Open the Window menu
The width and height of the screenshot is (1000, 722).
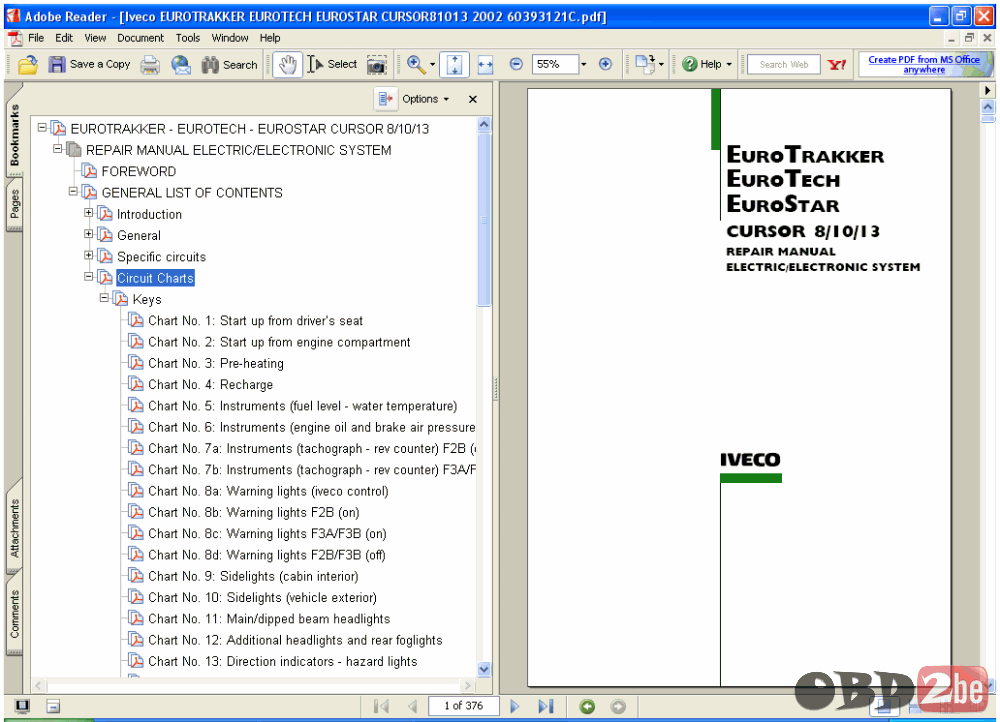pos(230,38)
